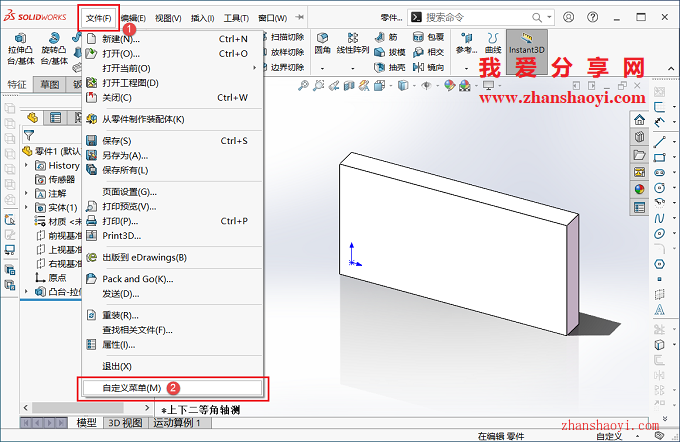680x442 pixels.
Task: Open Custom Properties icon in task pane
Action: (639, 207)
